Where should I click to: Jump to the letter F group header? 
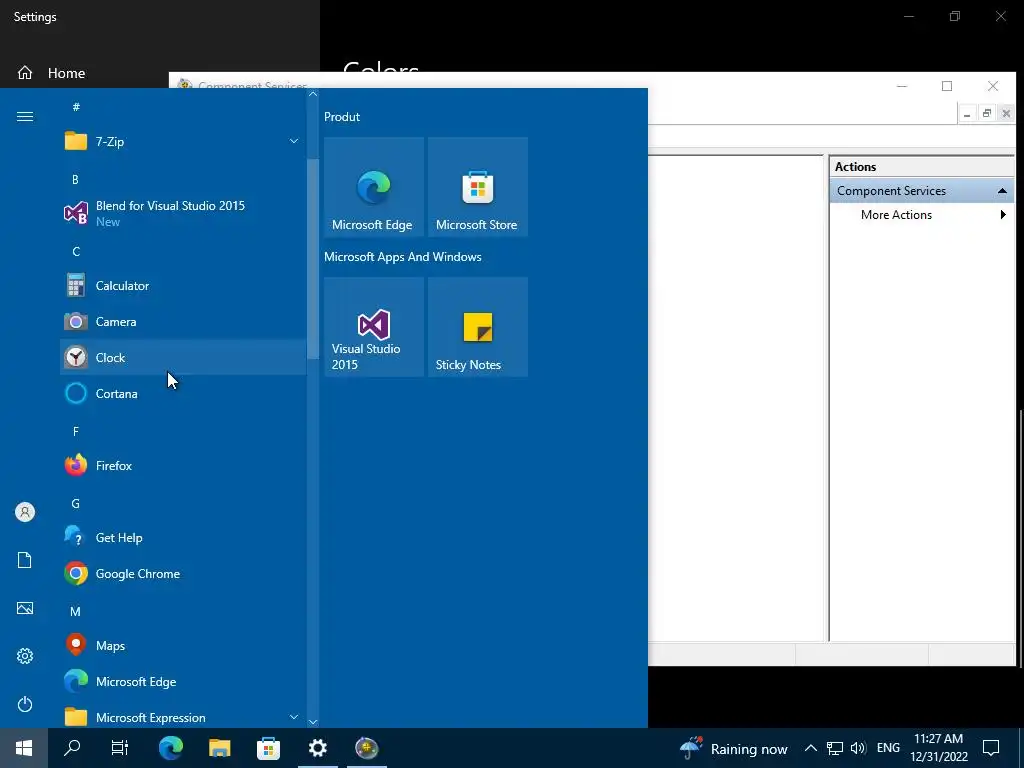pos(76,431)
